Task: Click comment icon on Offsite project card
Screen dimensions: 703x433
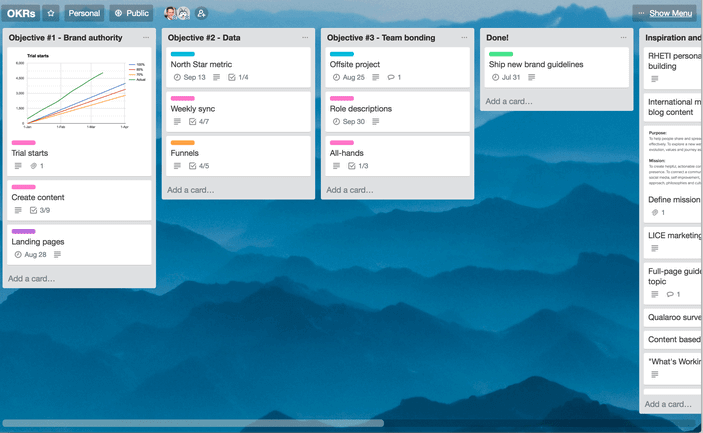Action: [x=391, y=77]
